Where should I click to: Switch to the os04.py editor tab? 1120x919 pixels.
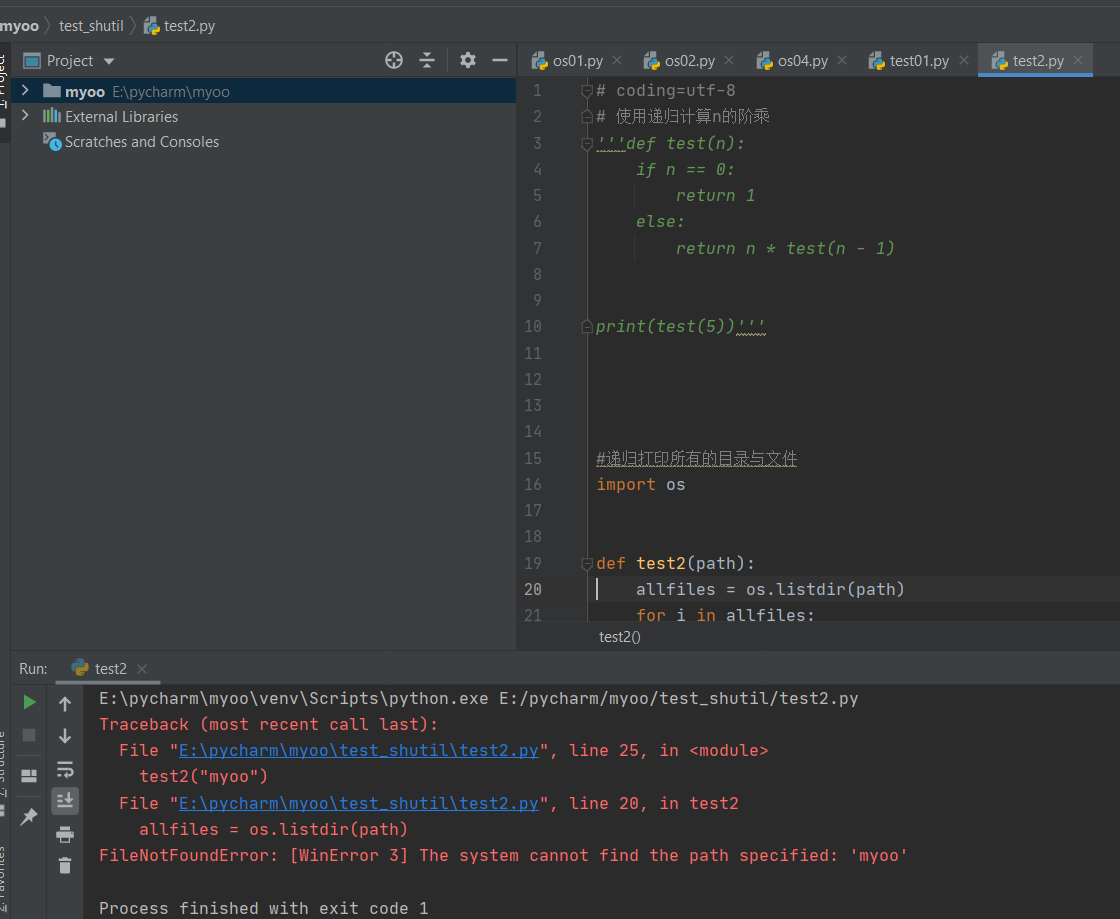pyautogui.click(x=802, y=61)
